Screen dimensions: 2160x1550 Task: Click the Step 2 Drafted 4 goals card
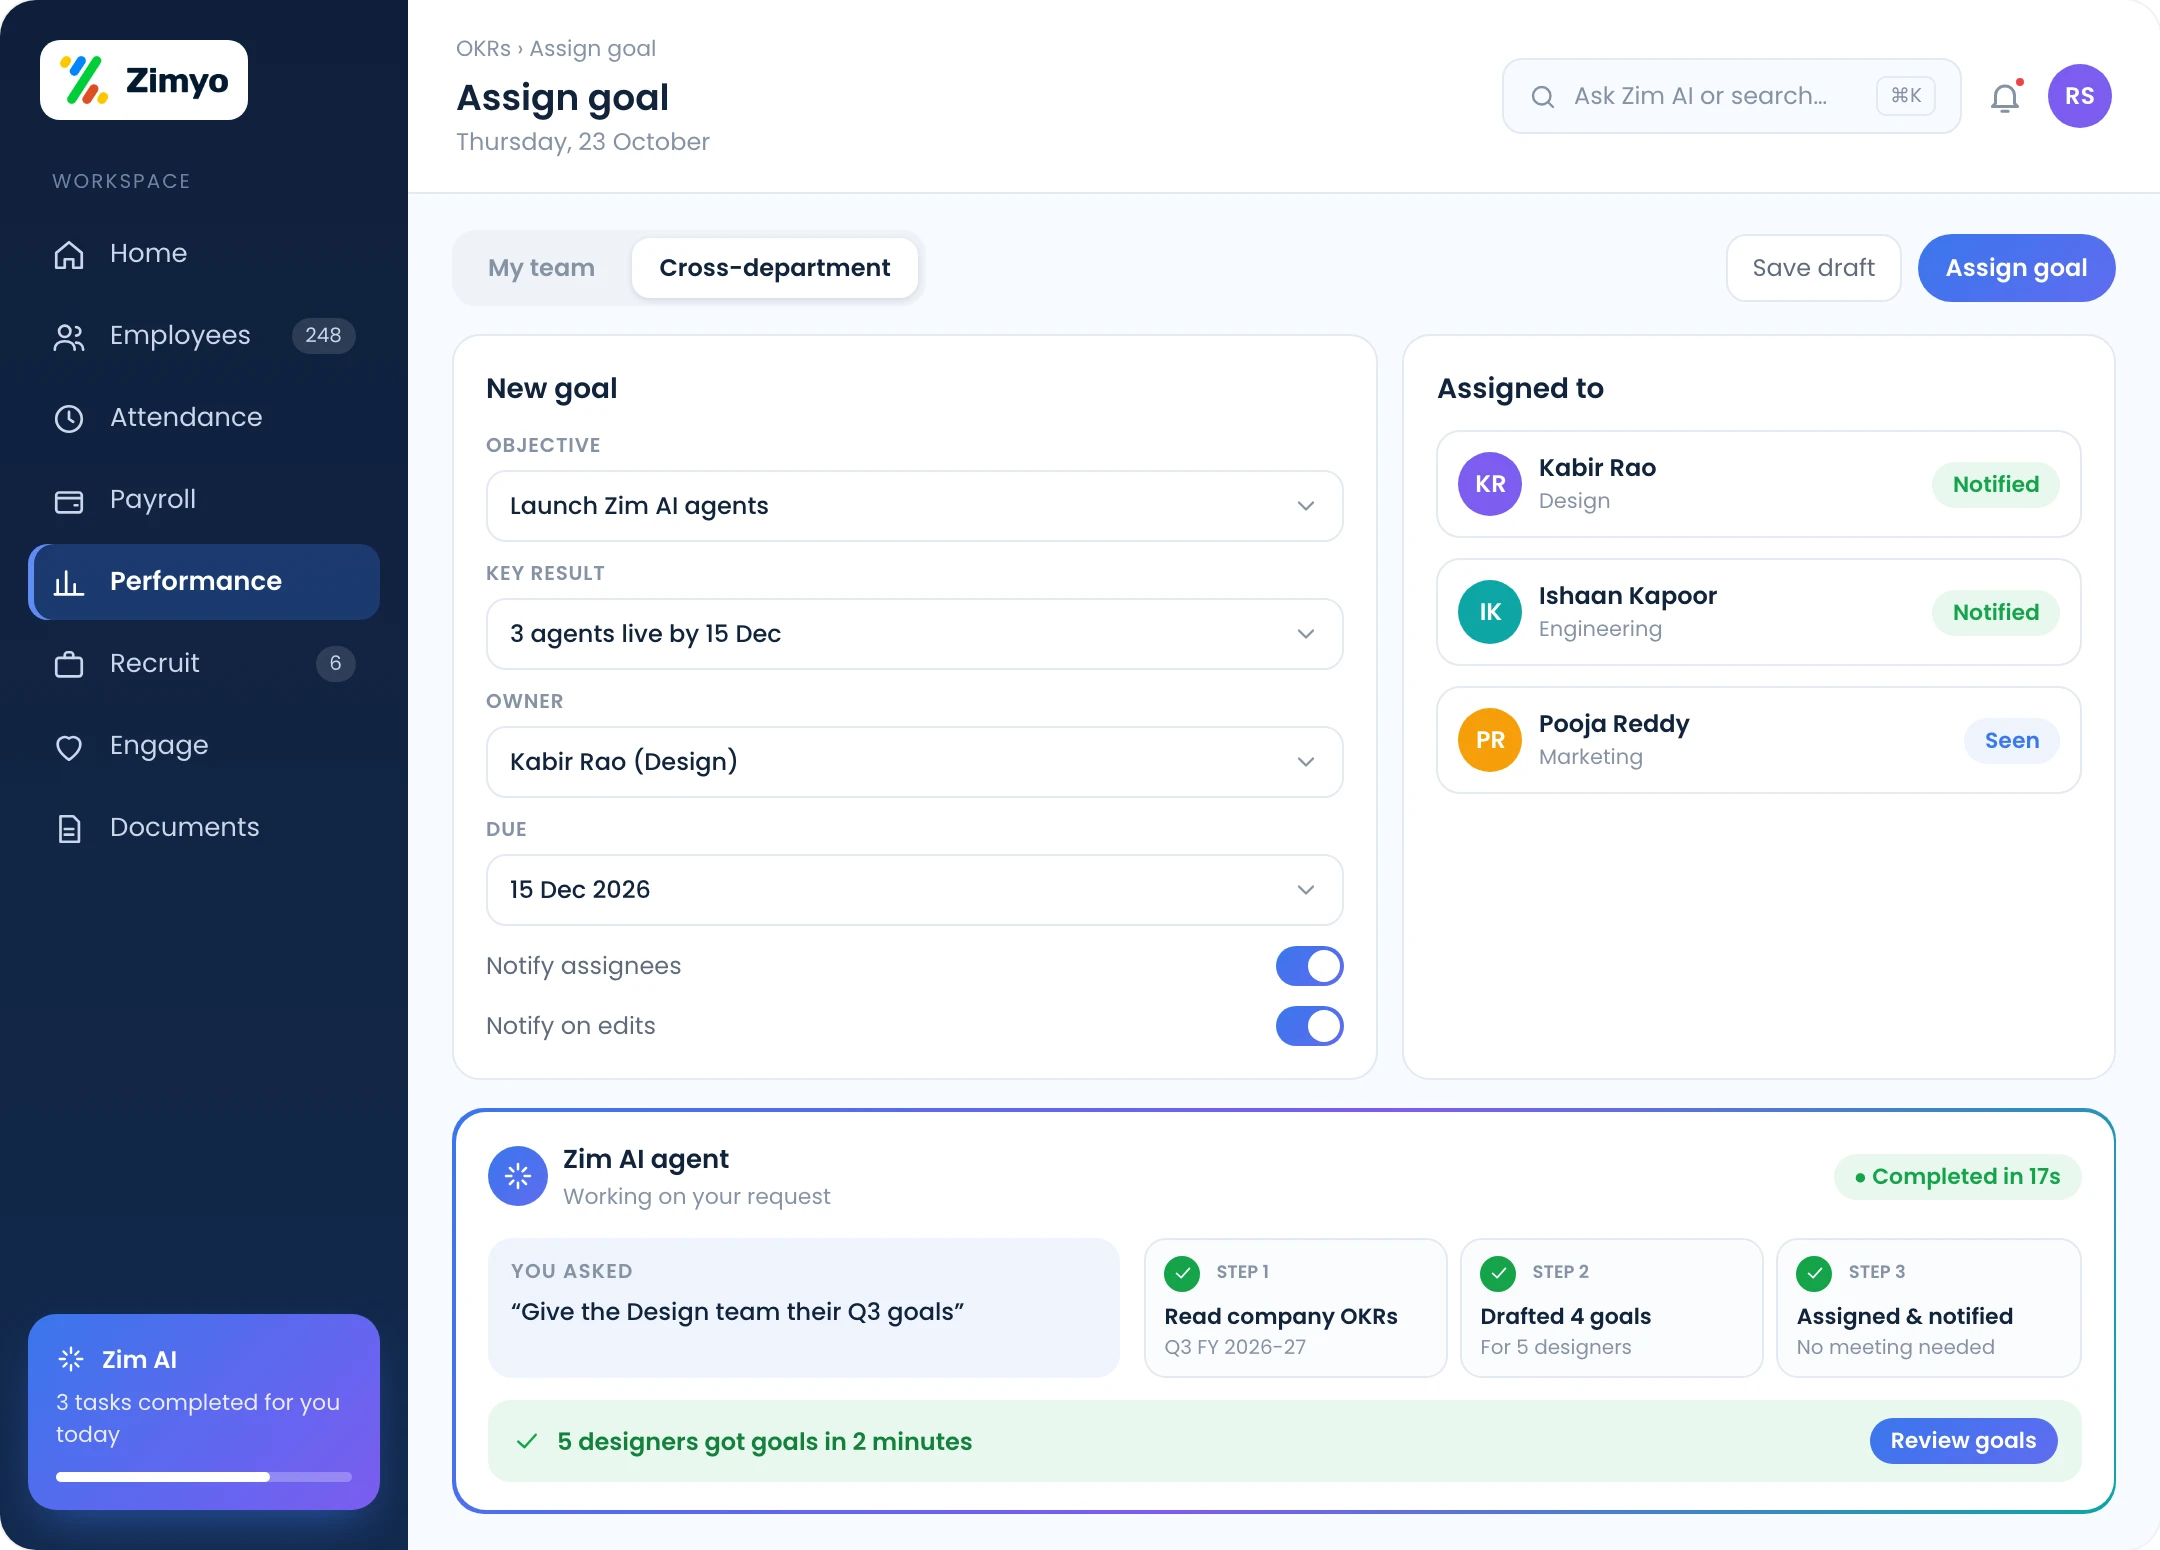click(1611, 1308)
